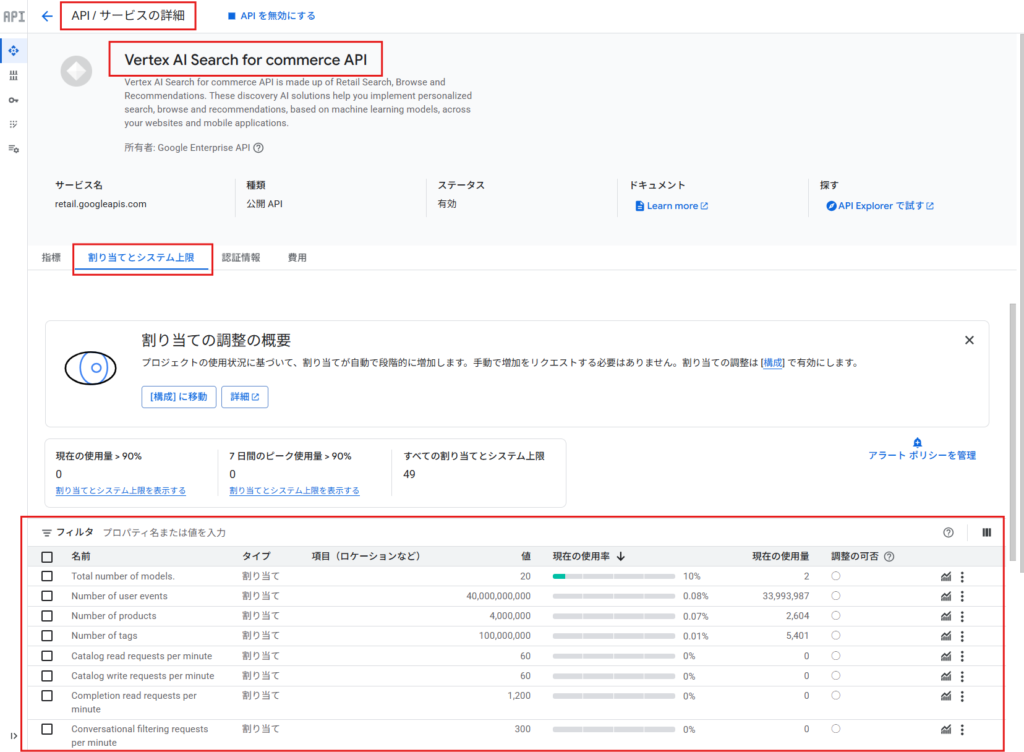The image size is (1024, 752).
Task: Close the 割り当ての調整の概要 banner
Action: (x=969, y=340)
